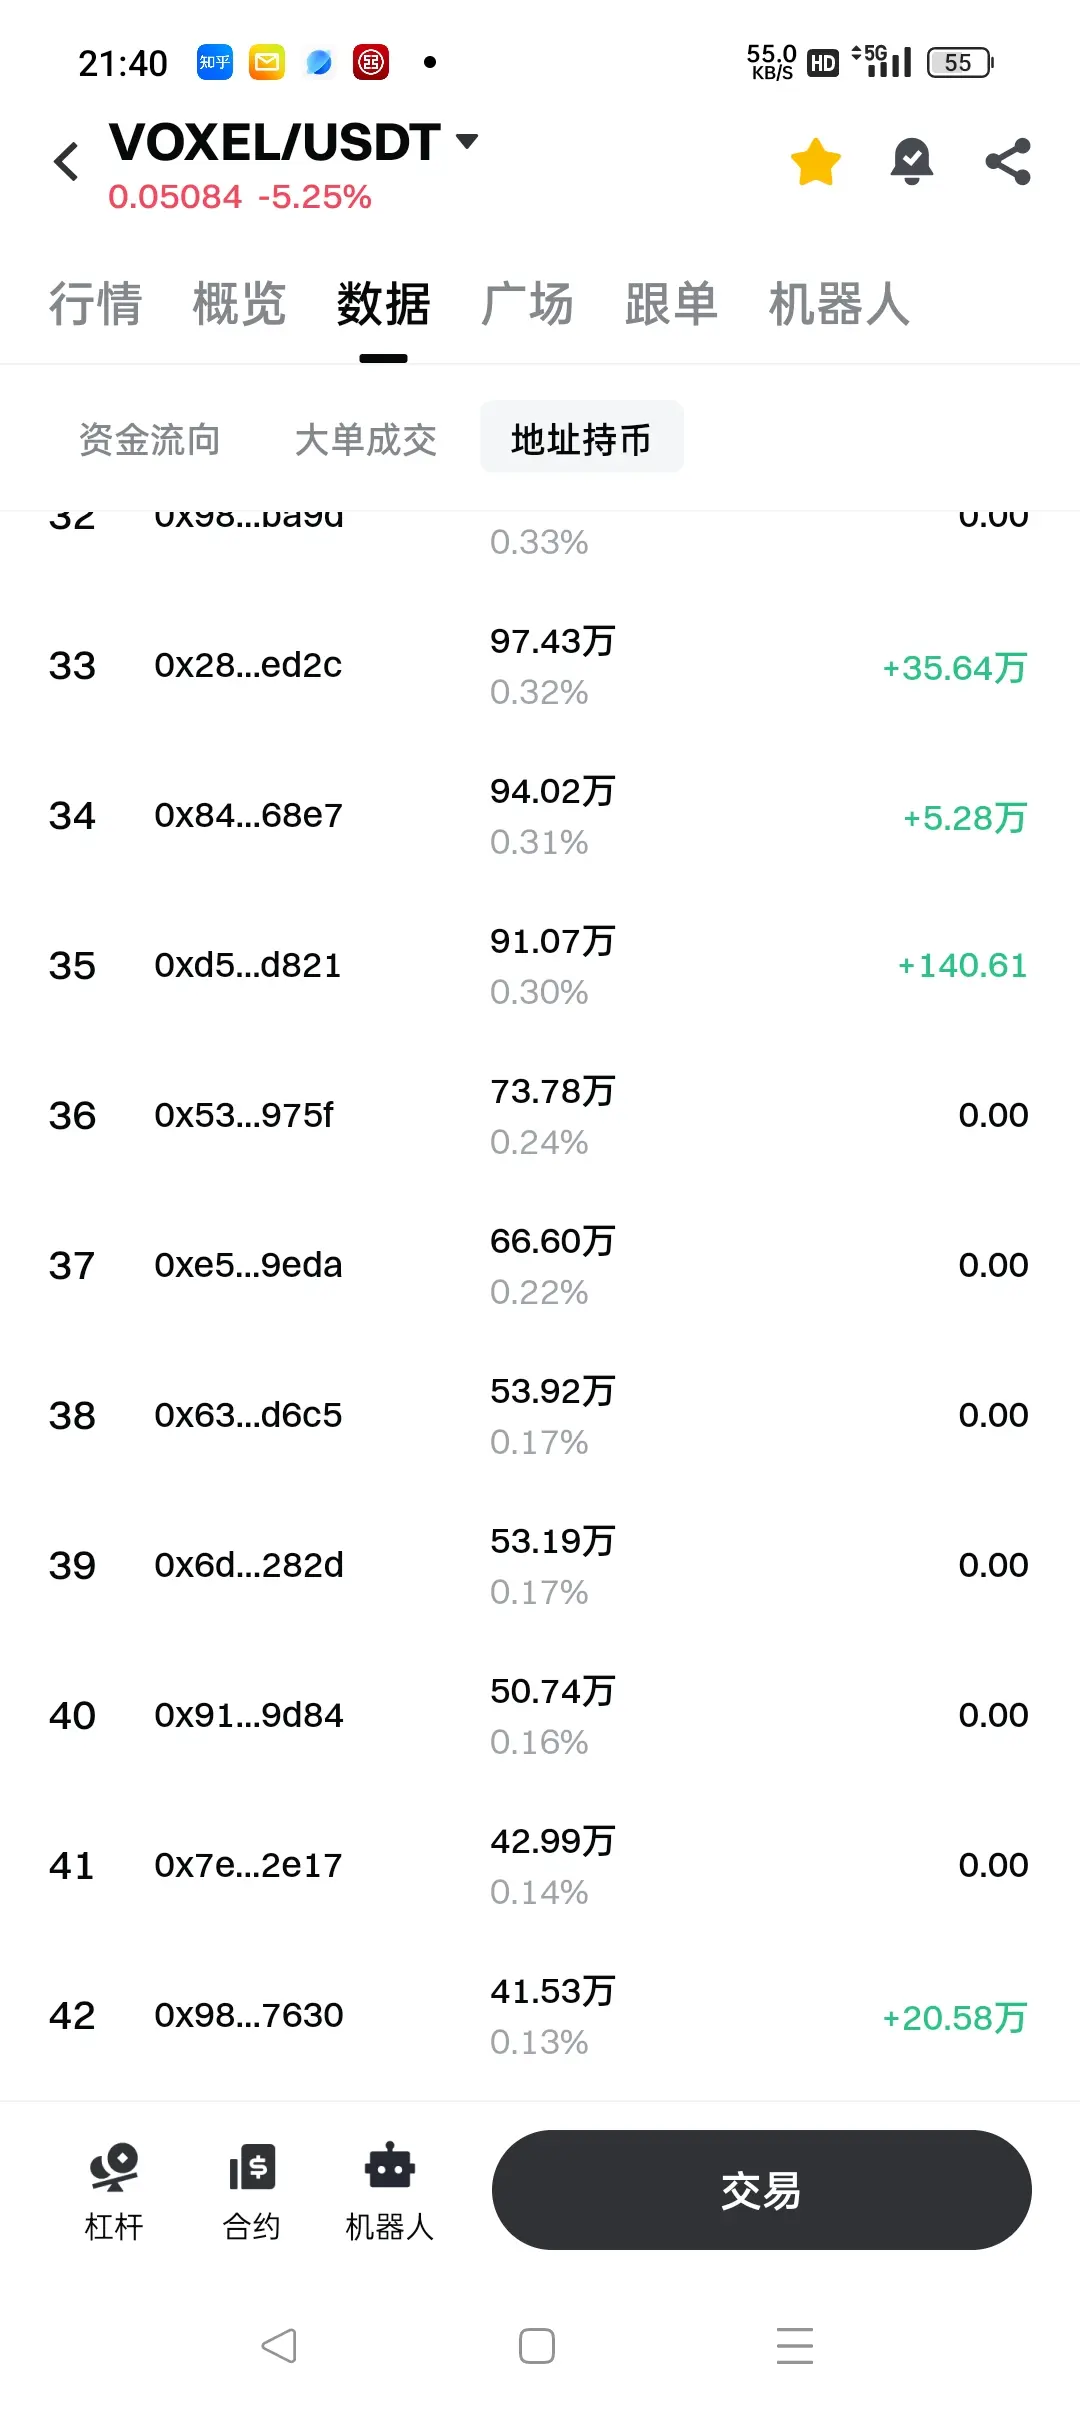The image size is (1080, 2412).
Task: Select the 资金流向 sub-tab
Action: tap(150, 439)
